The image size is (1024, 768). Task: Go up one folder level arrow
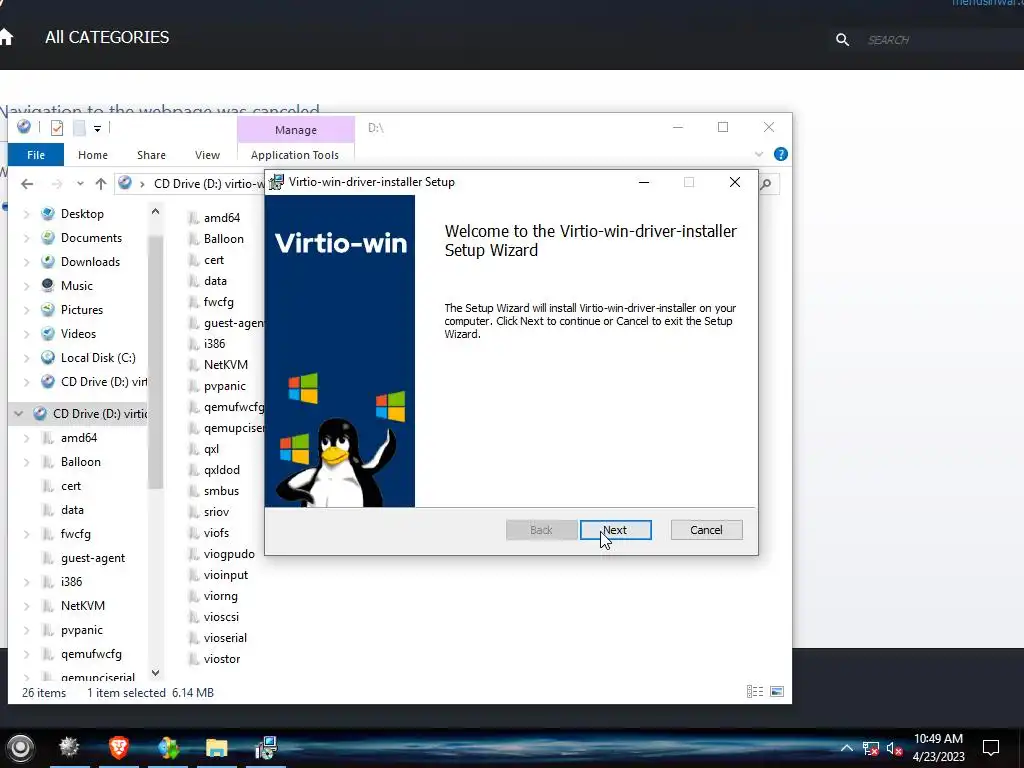101,184
